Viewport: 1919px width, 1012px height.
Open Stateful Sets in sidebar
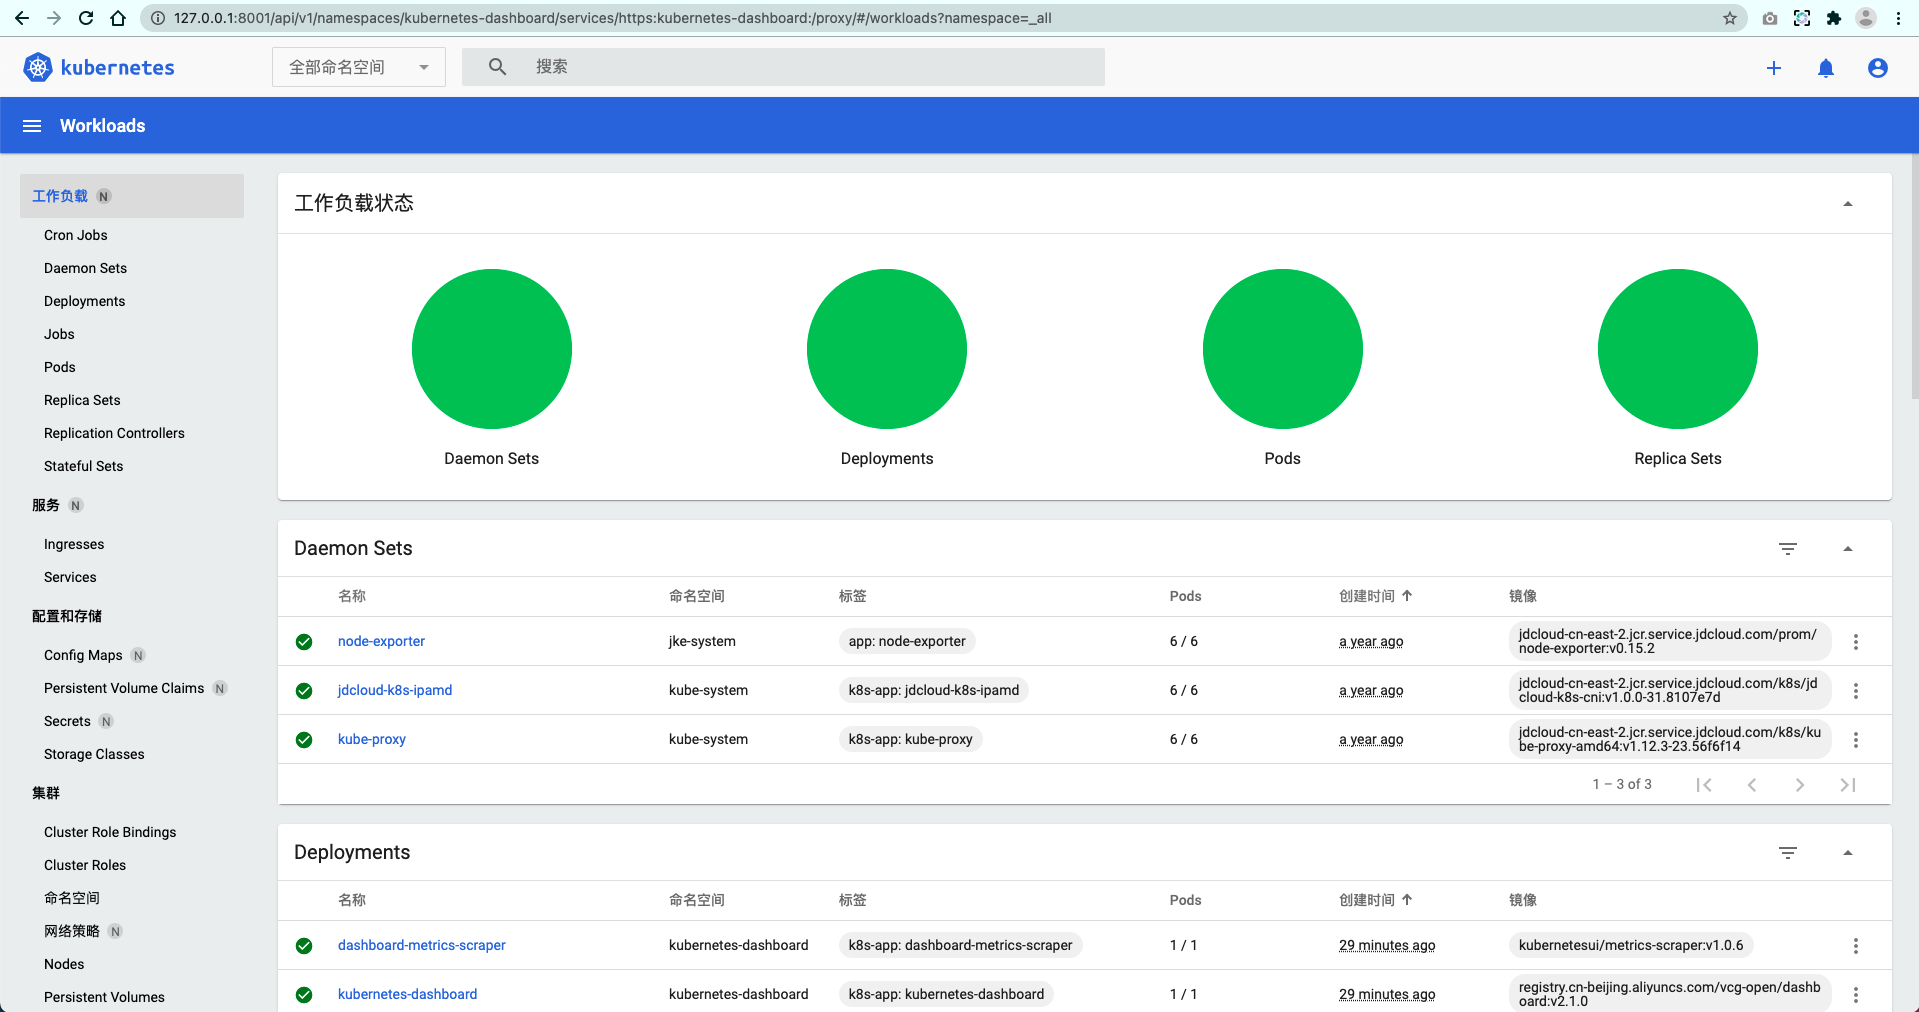click(x=84, y=466)
